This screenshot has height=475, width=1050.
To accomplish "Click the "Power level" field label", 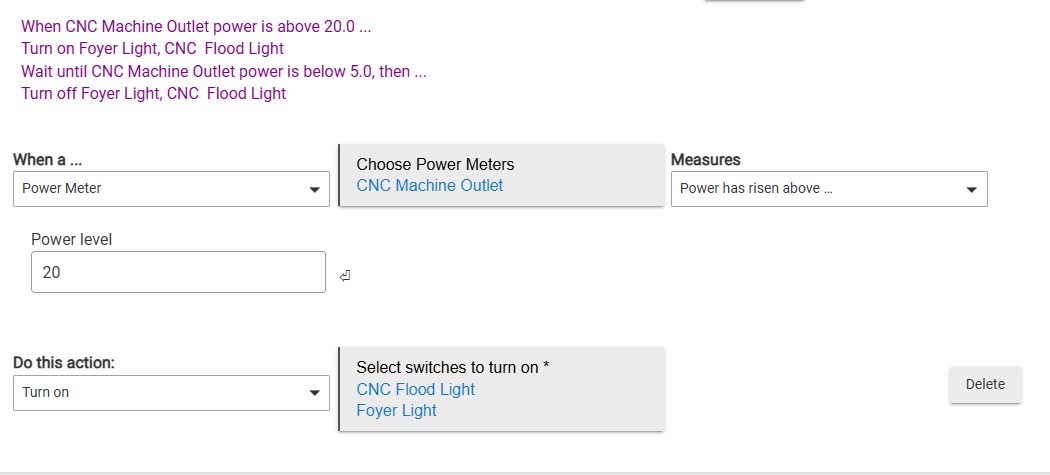I will point(72,239).
